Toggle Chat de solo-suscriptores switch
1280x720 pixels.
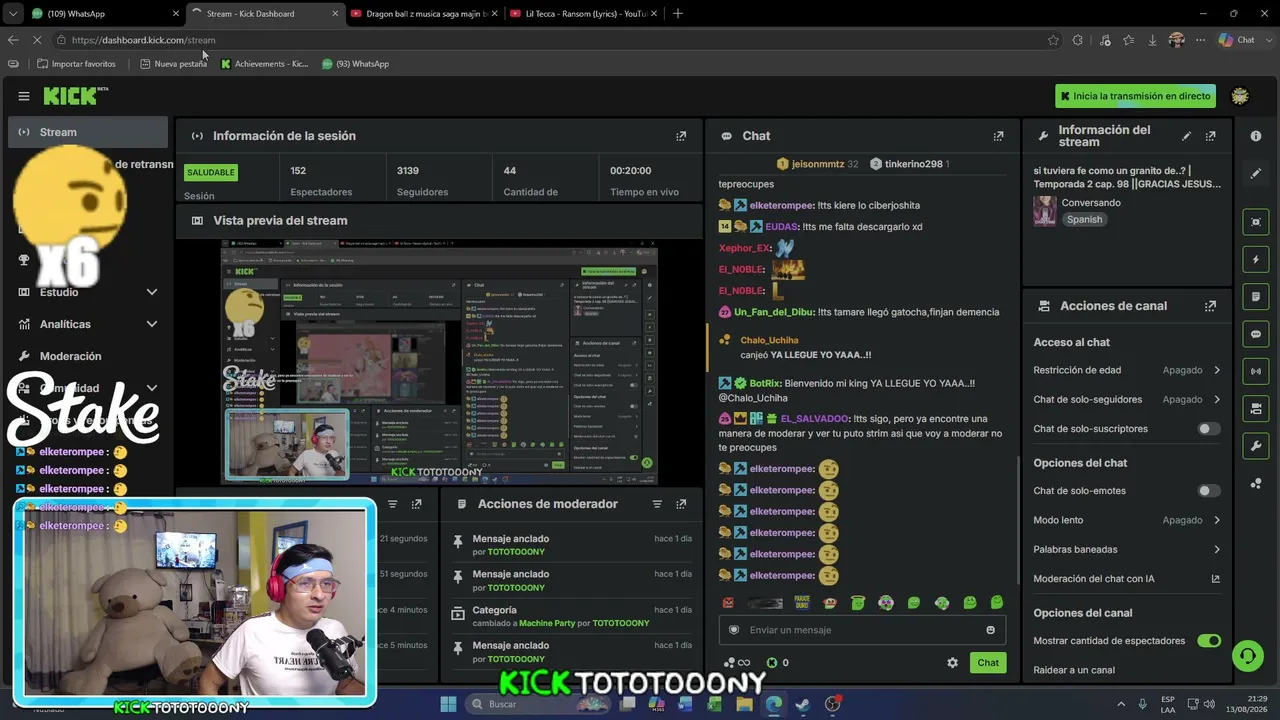1209,429
